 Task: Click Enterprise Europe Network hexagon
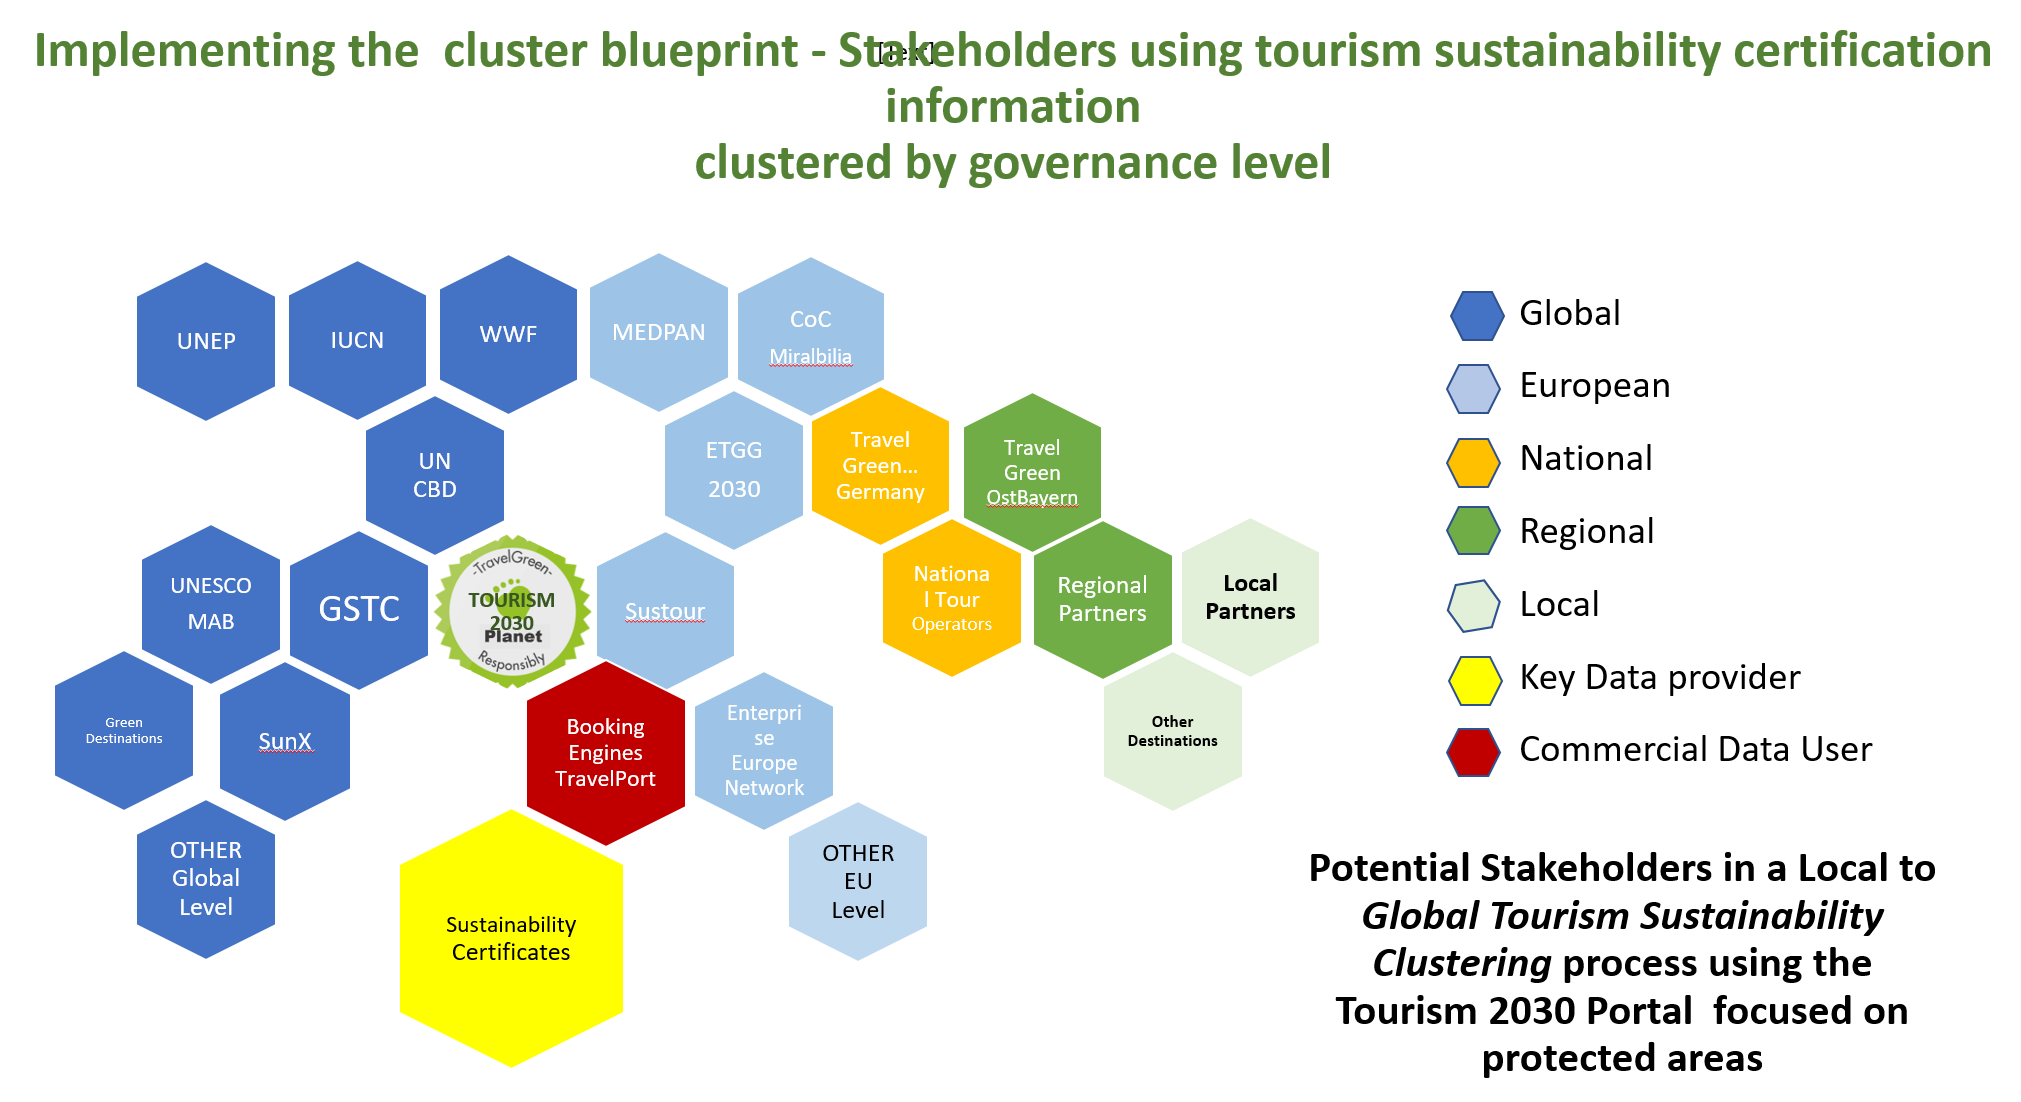click(764, 751)
